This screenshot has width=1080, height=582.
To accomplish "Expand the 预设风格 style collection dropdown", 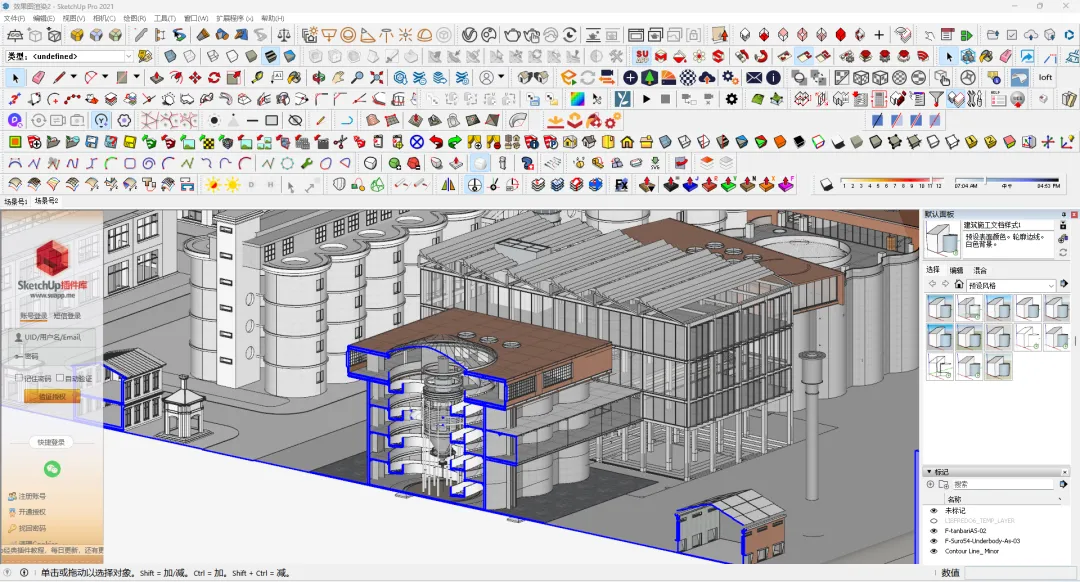I will point(1051,285).
